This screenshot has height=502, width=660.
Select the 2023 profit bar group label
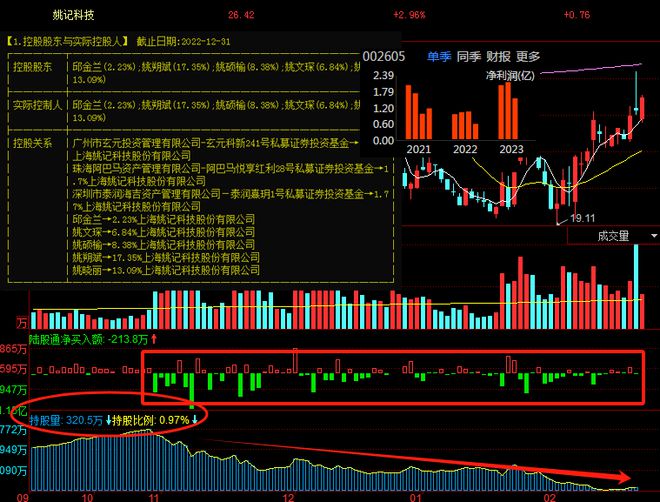(x=511, y=149)
